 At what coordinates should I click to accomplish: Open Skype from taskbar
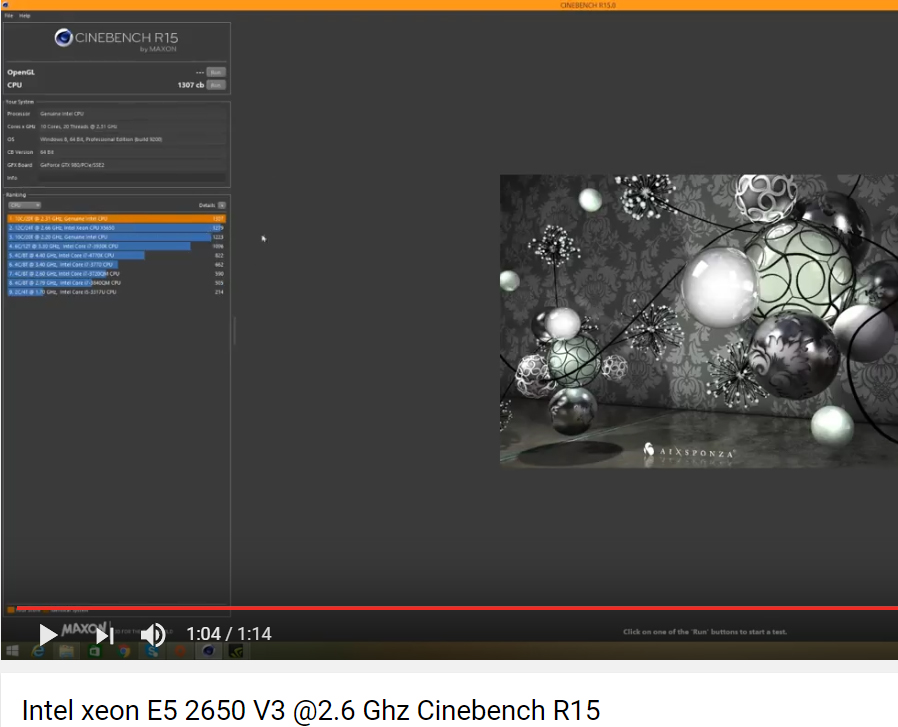(x=152, y=651)
